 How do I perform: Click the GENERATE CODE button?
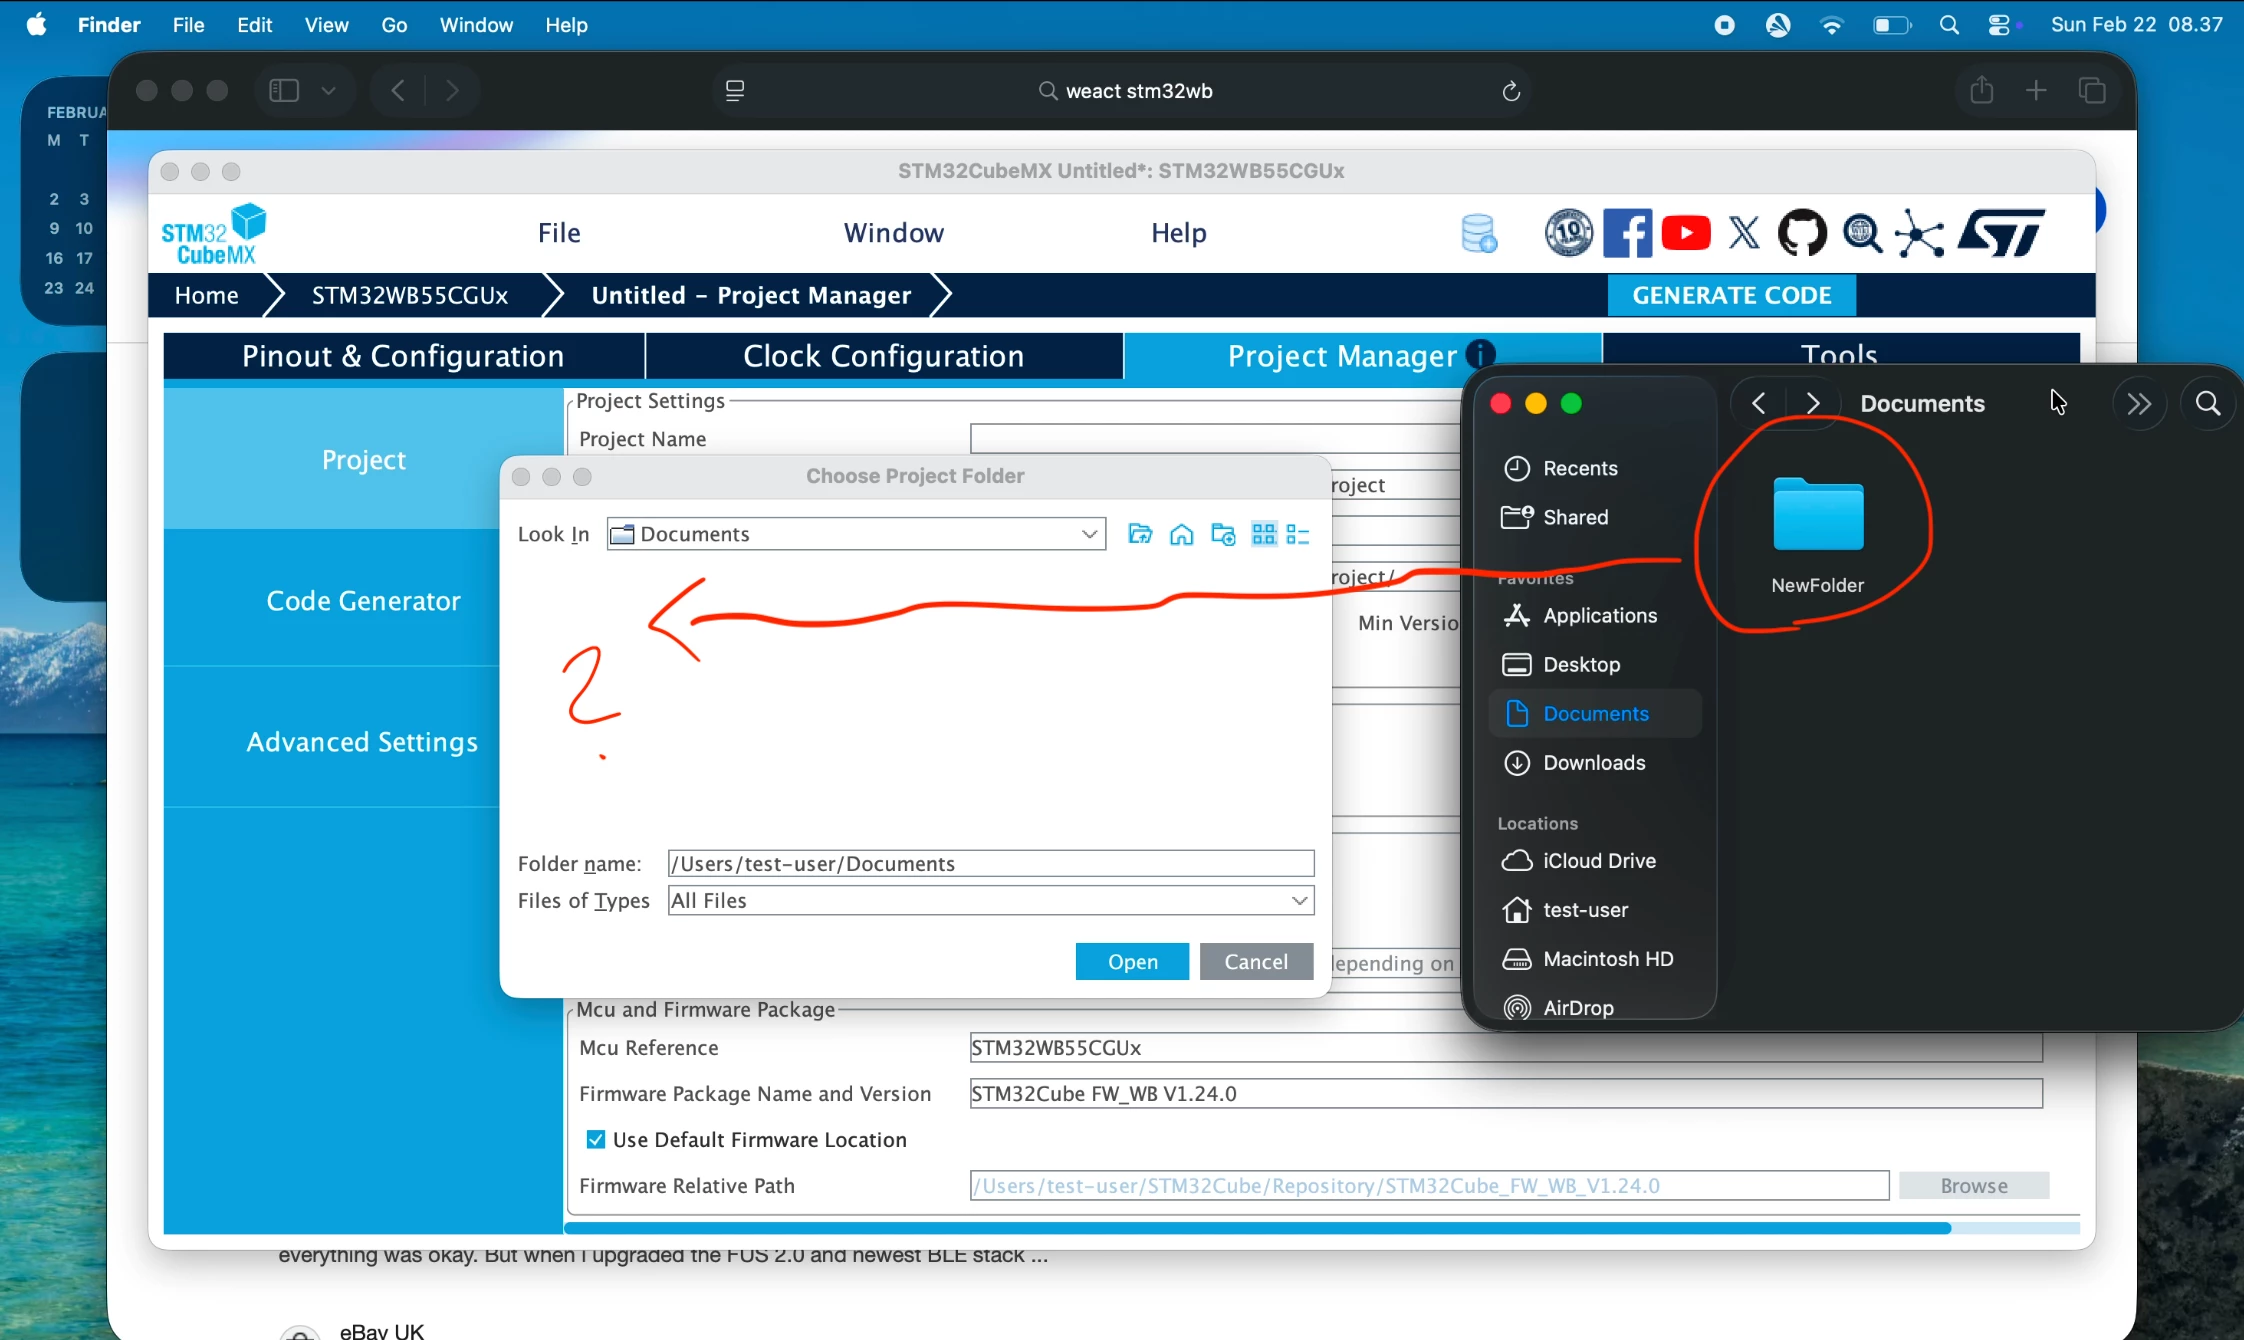tap(1732, 295)
